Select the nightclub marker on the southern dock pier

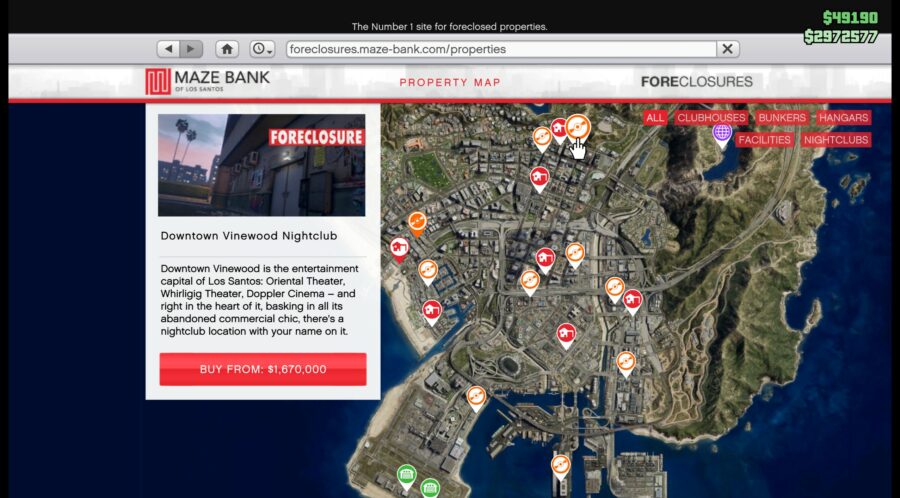[560, 465]
